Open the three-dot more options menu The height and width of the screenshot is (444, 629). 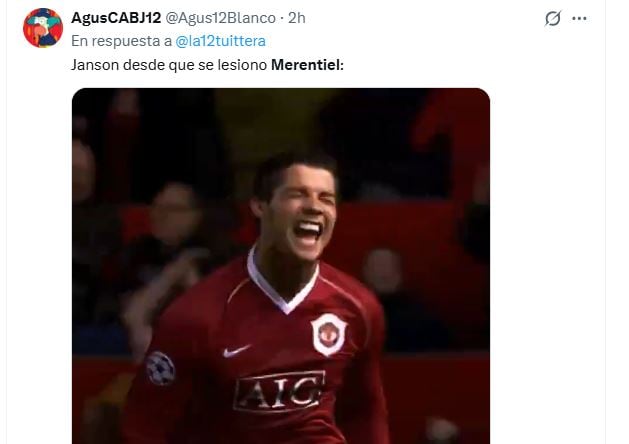pos(579,18)
